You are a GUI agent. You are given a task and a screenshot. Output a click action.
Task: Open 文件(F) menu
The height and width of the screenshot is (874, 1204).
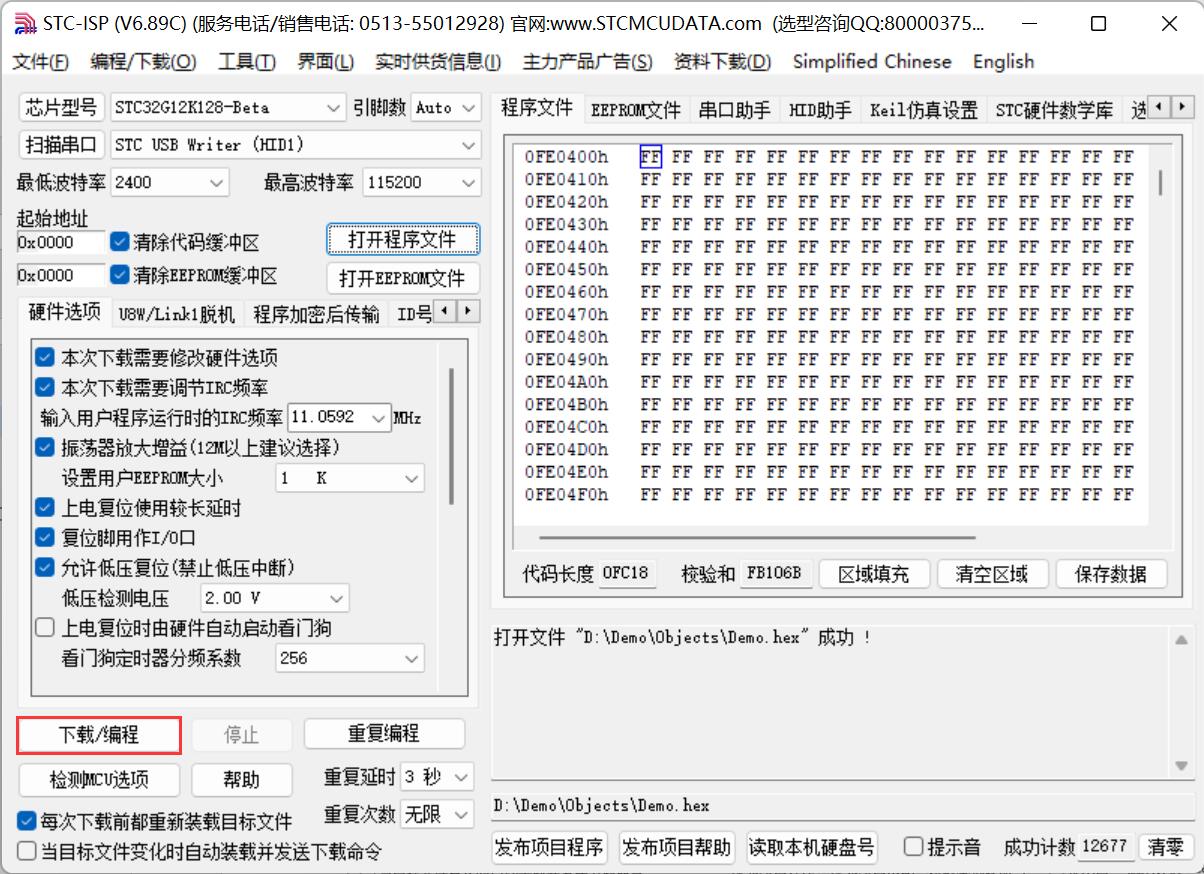pos(40,62)
